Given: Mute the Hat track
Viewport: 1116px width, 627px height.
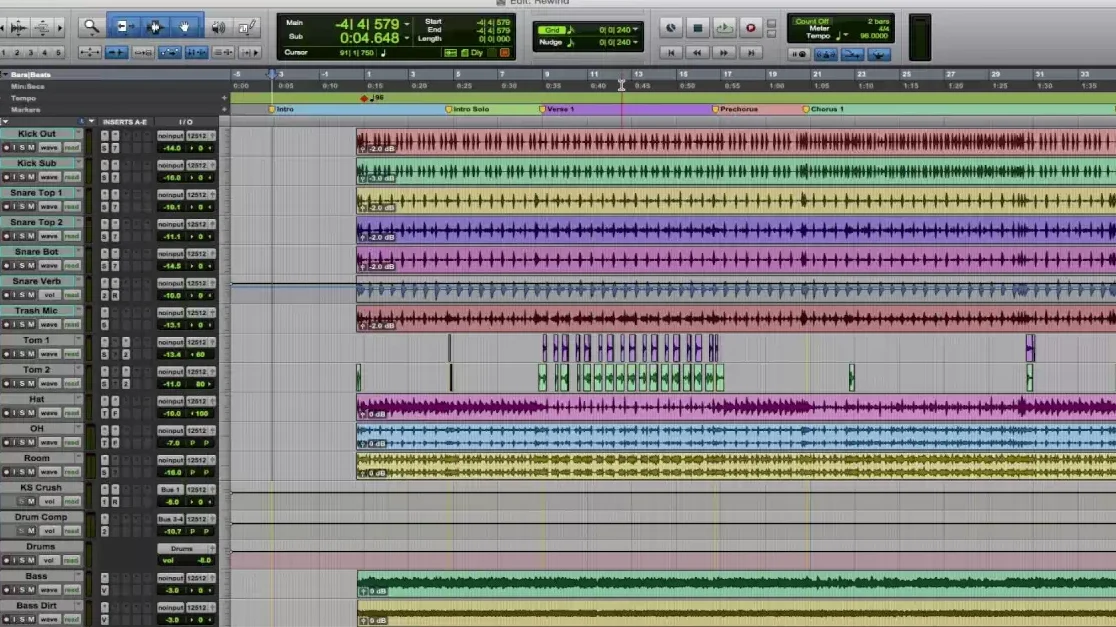Looking at the screenshot, I should (x=31, y=413).
